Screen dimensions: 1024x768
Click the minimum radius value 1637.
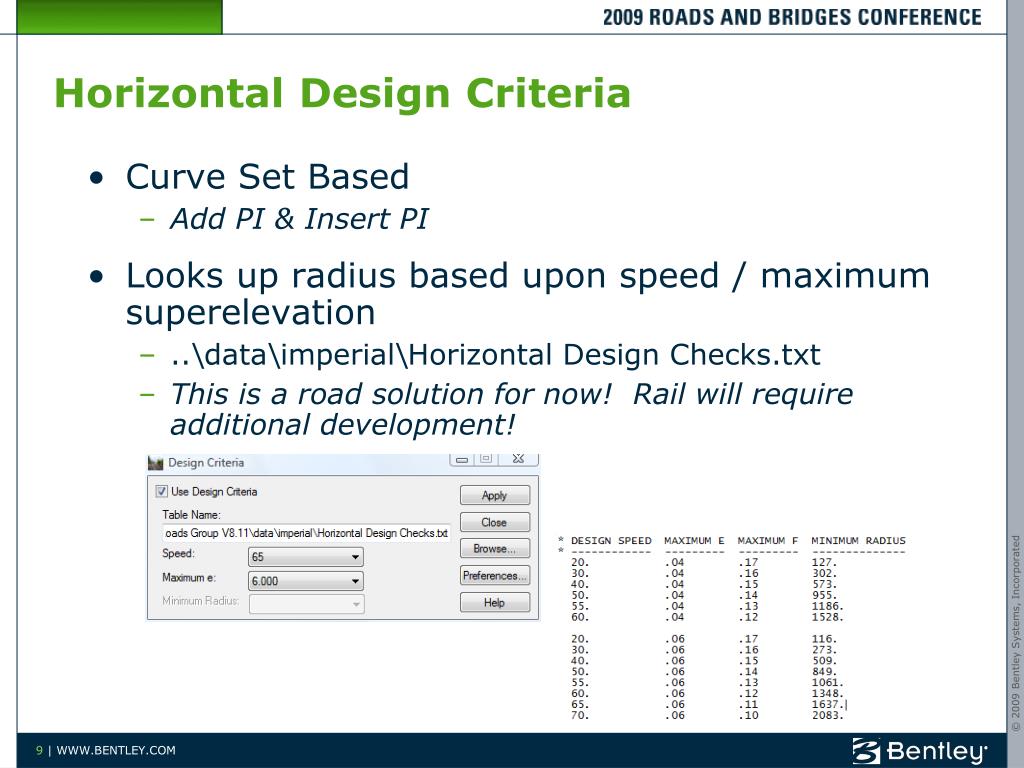click(827, 704)
